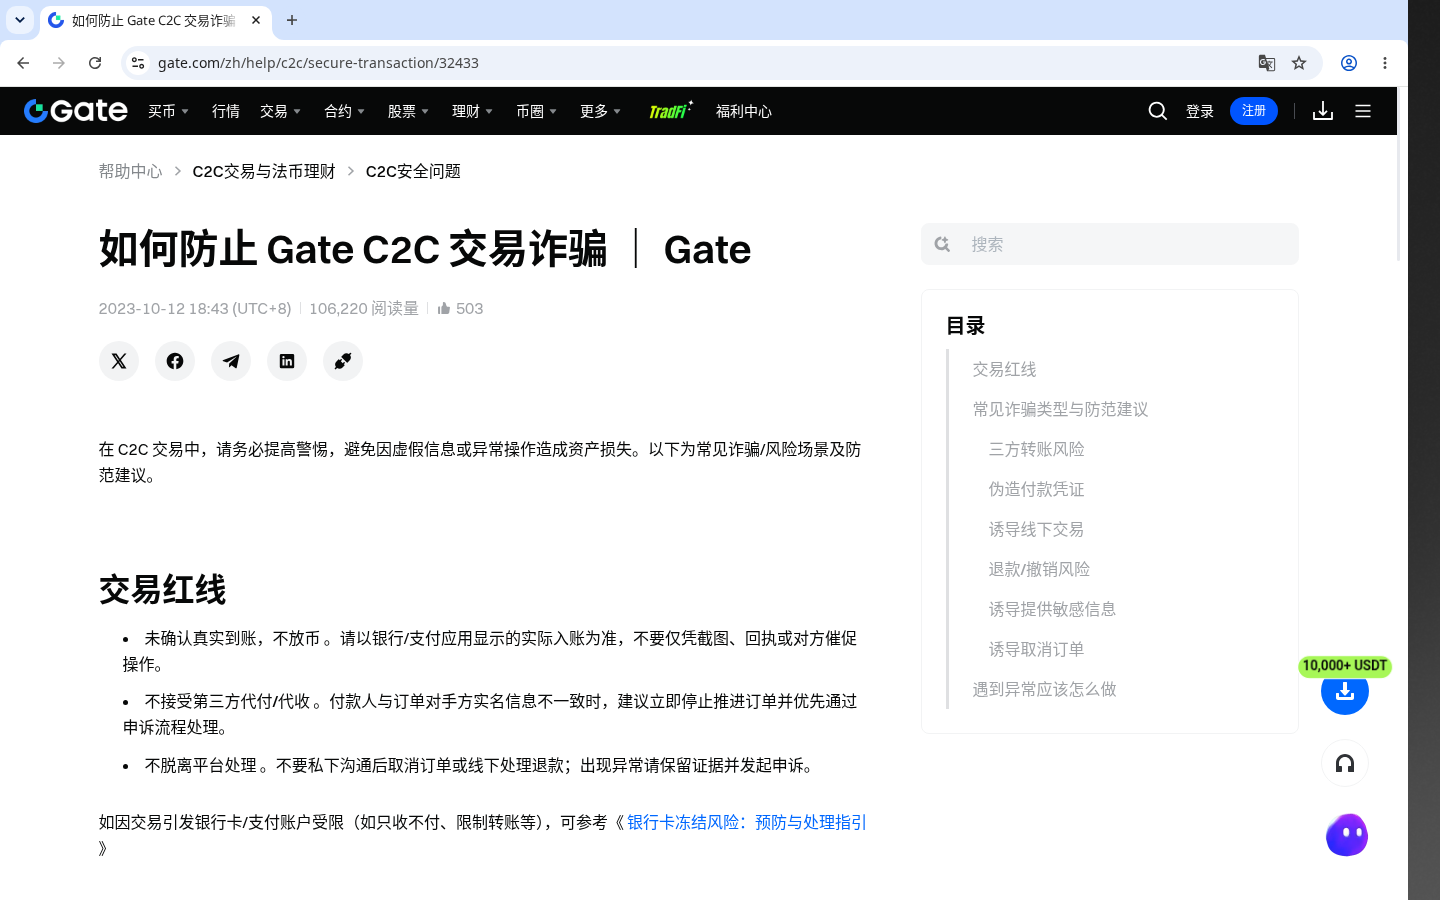Open app download icon in header
This screenshot has height=900, width=1440.
[x=1323, y=111]
